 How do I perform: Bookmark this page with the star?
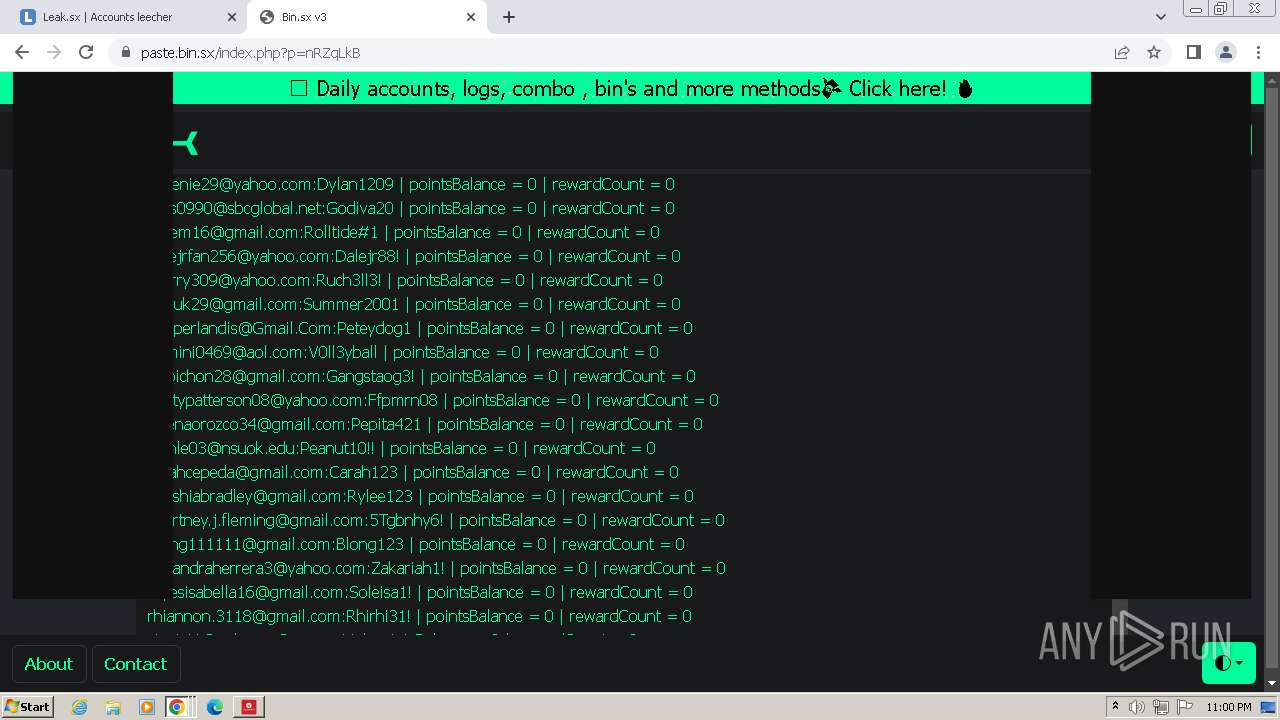[x=1154, y=52]
